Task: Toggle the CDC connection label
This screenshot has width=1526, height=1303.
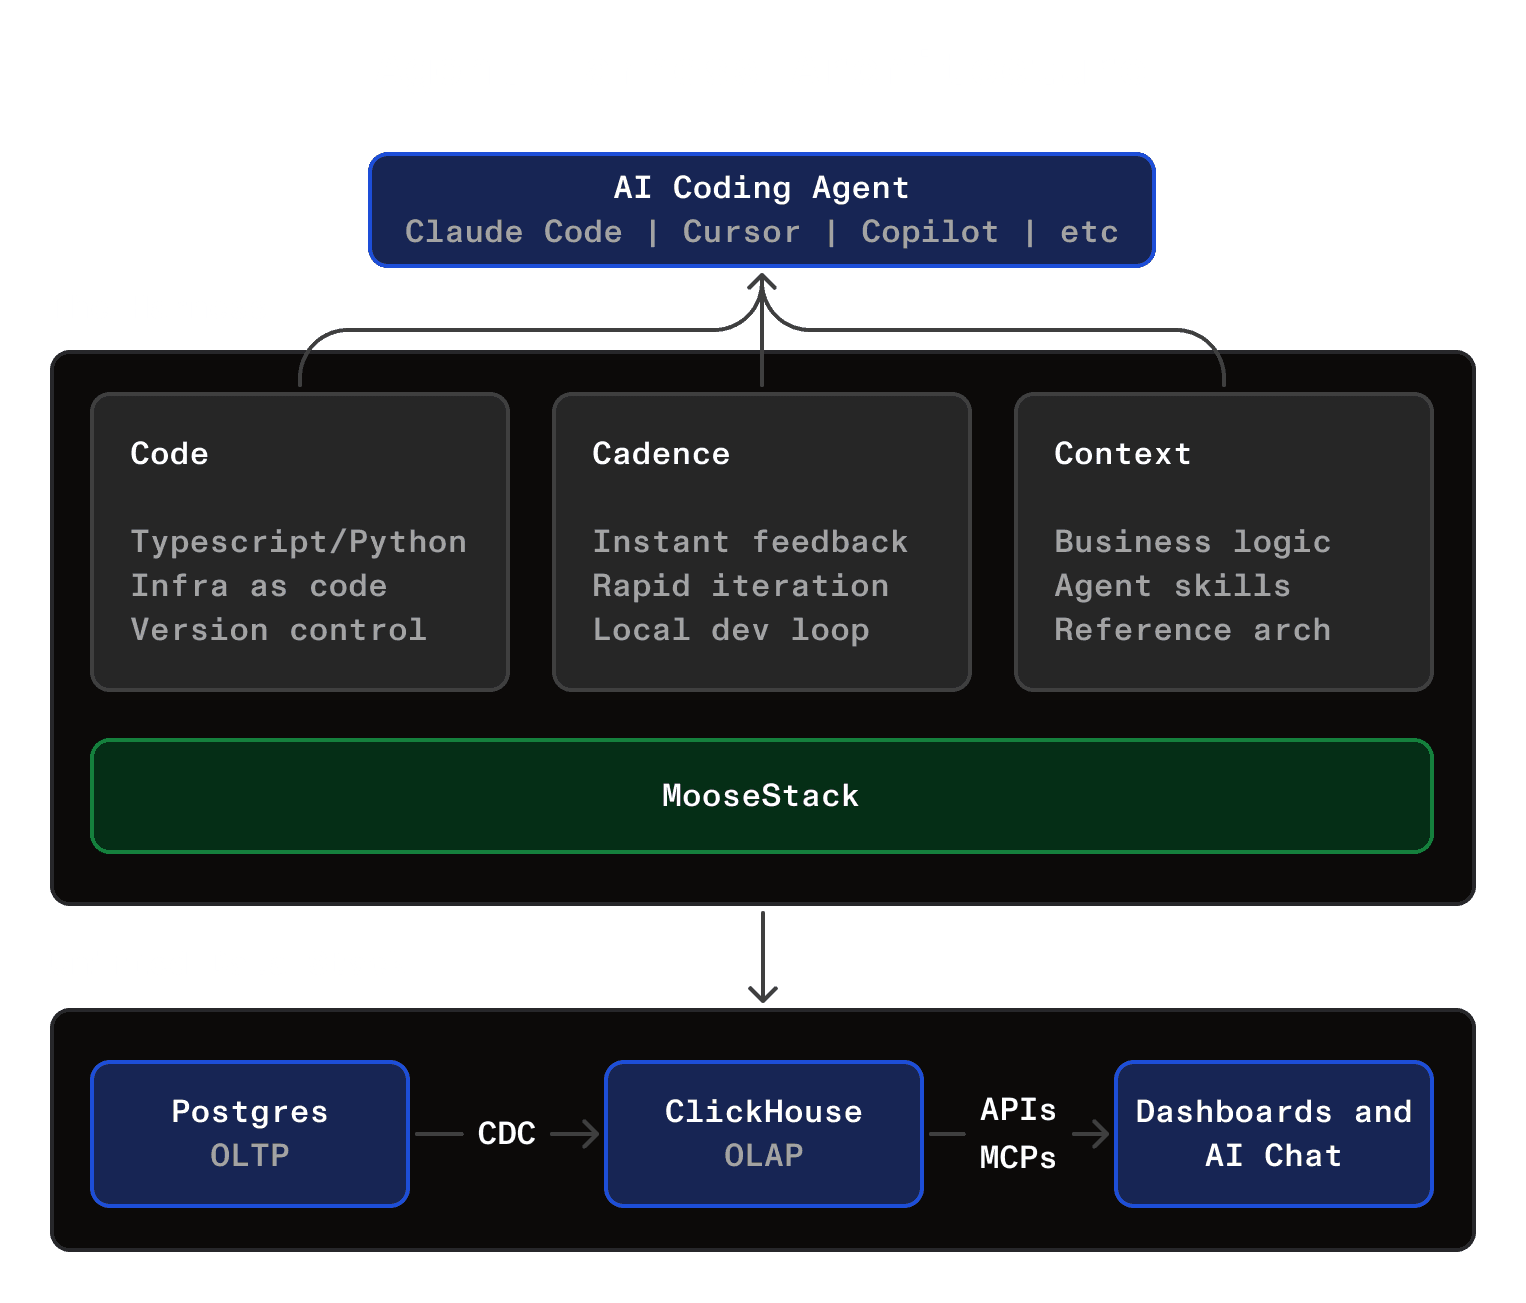Action: click(506, 1133)
